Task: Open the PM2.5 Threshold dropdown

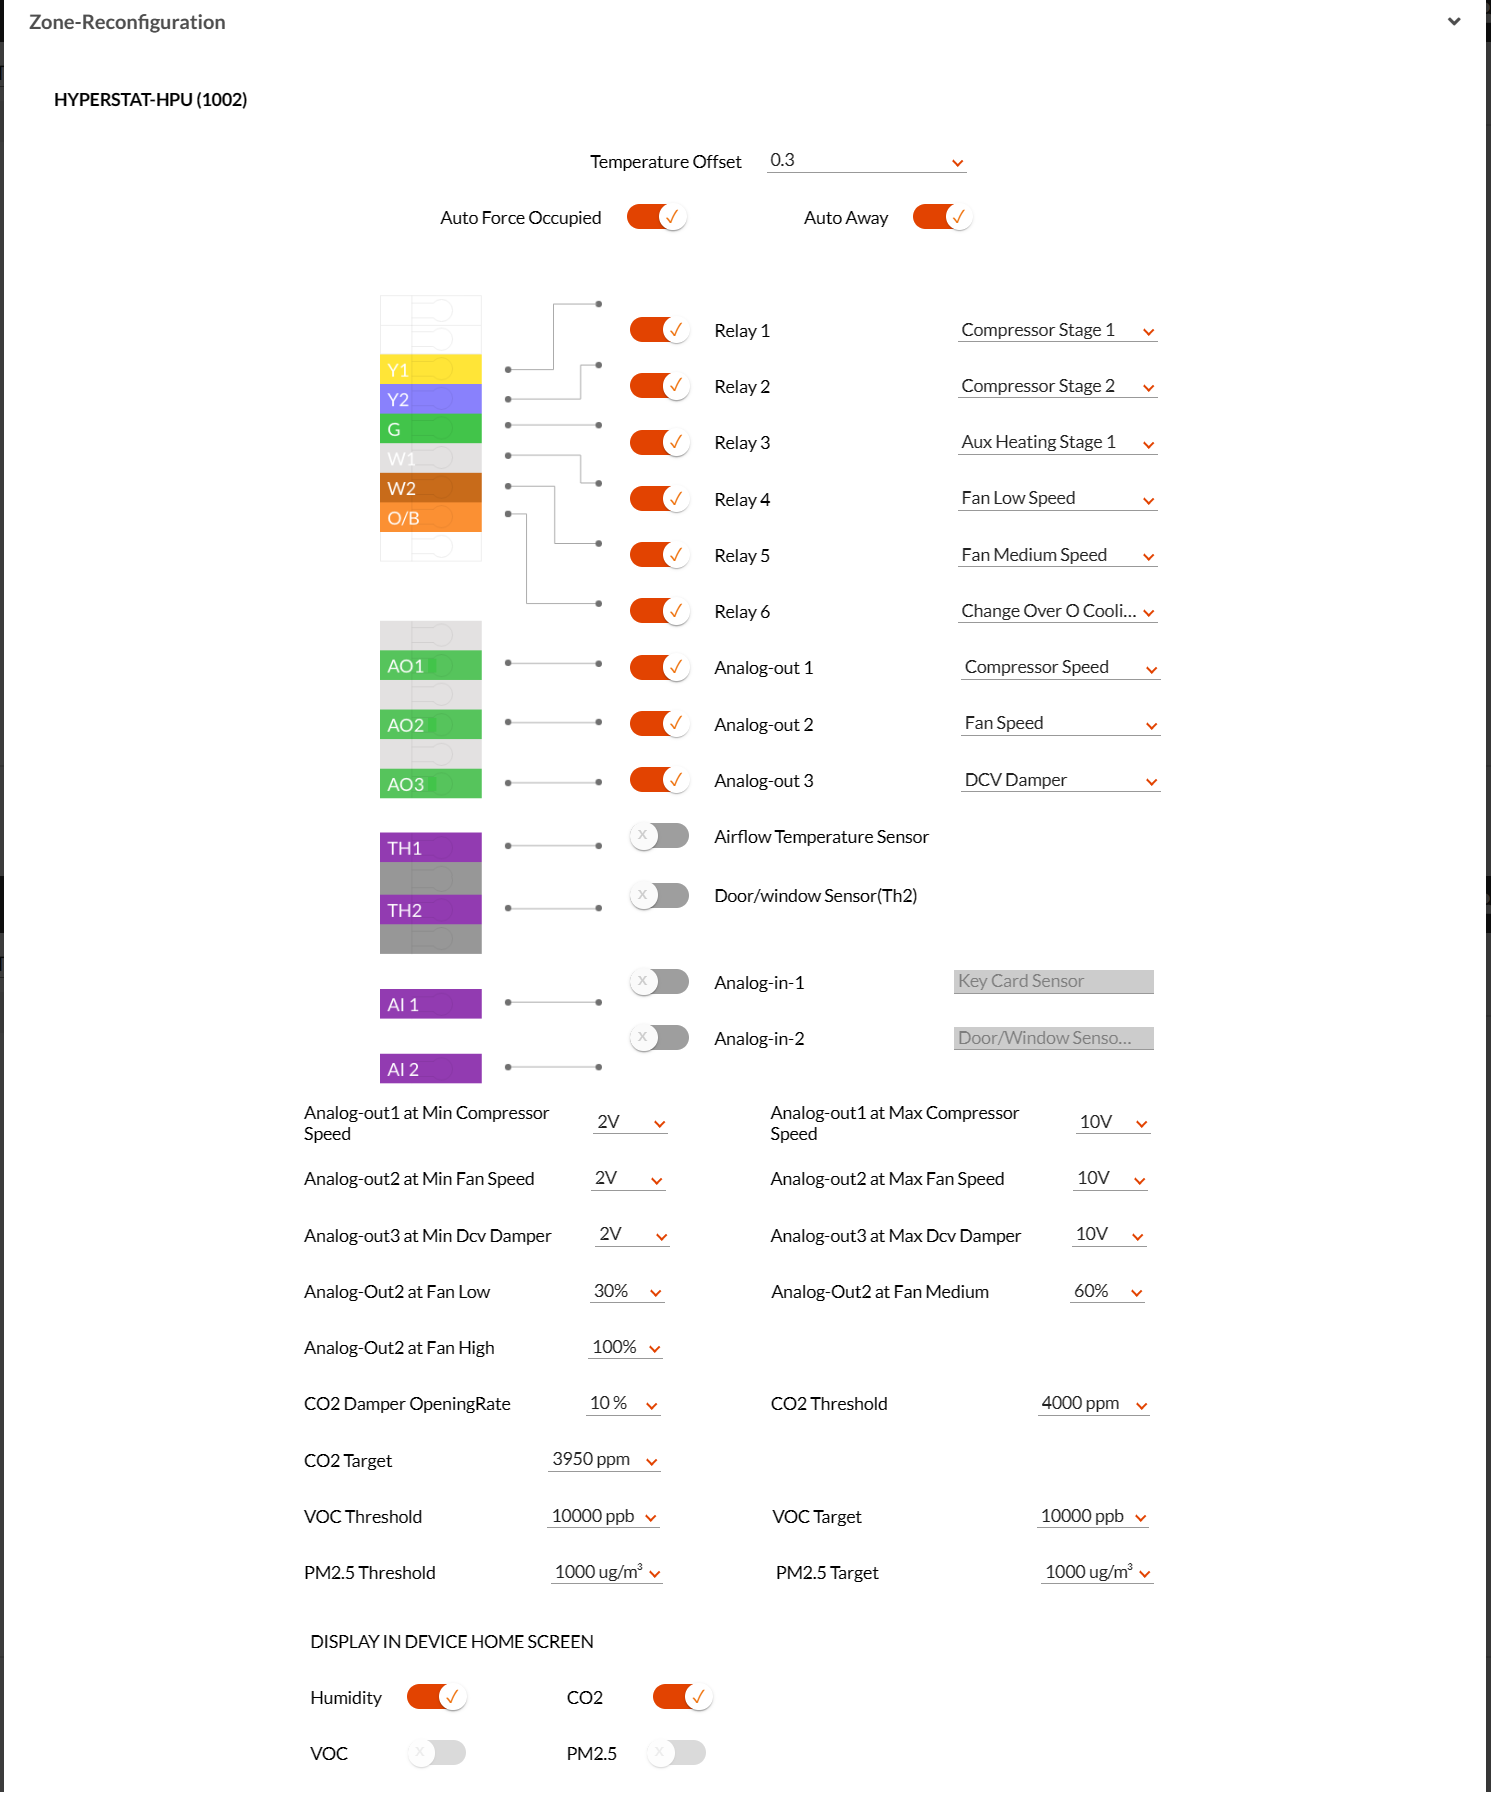Action: coord(608,1573)
